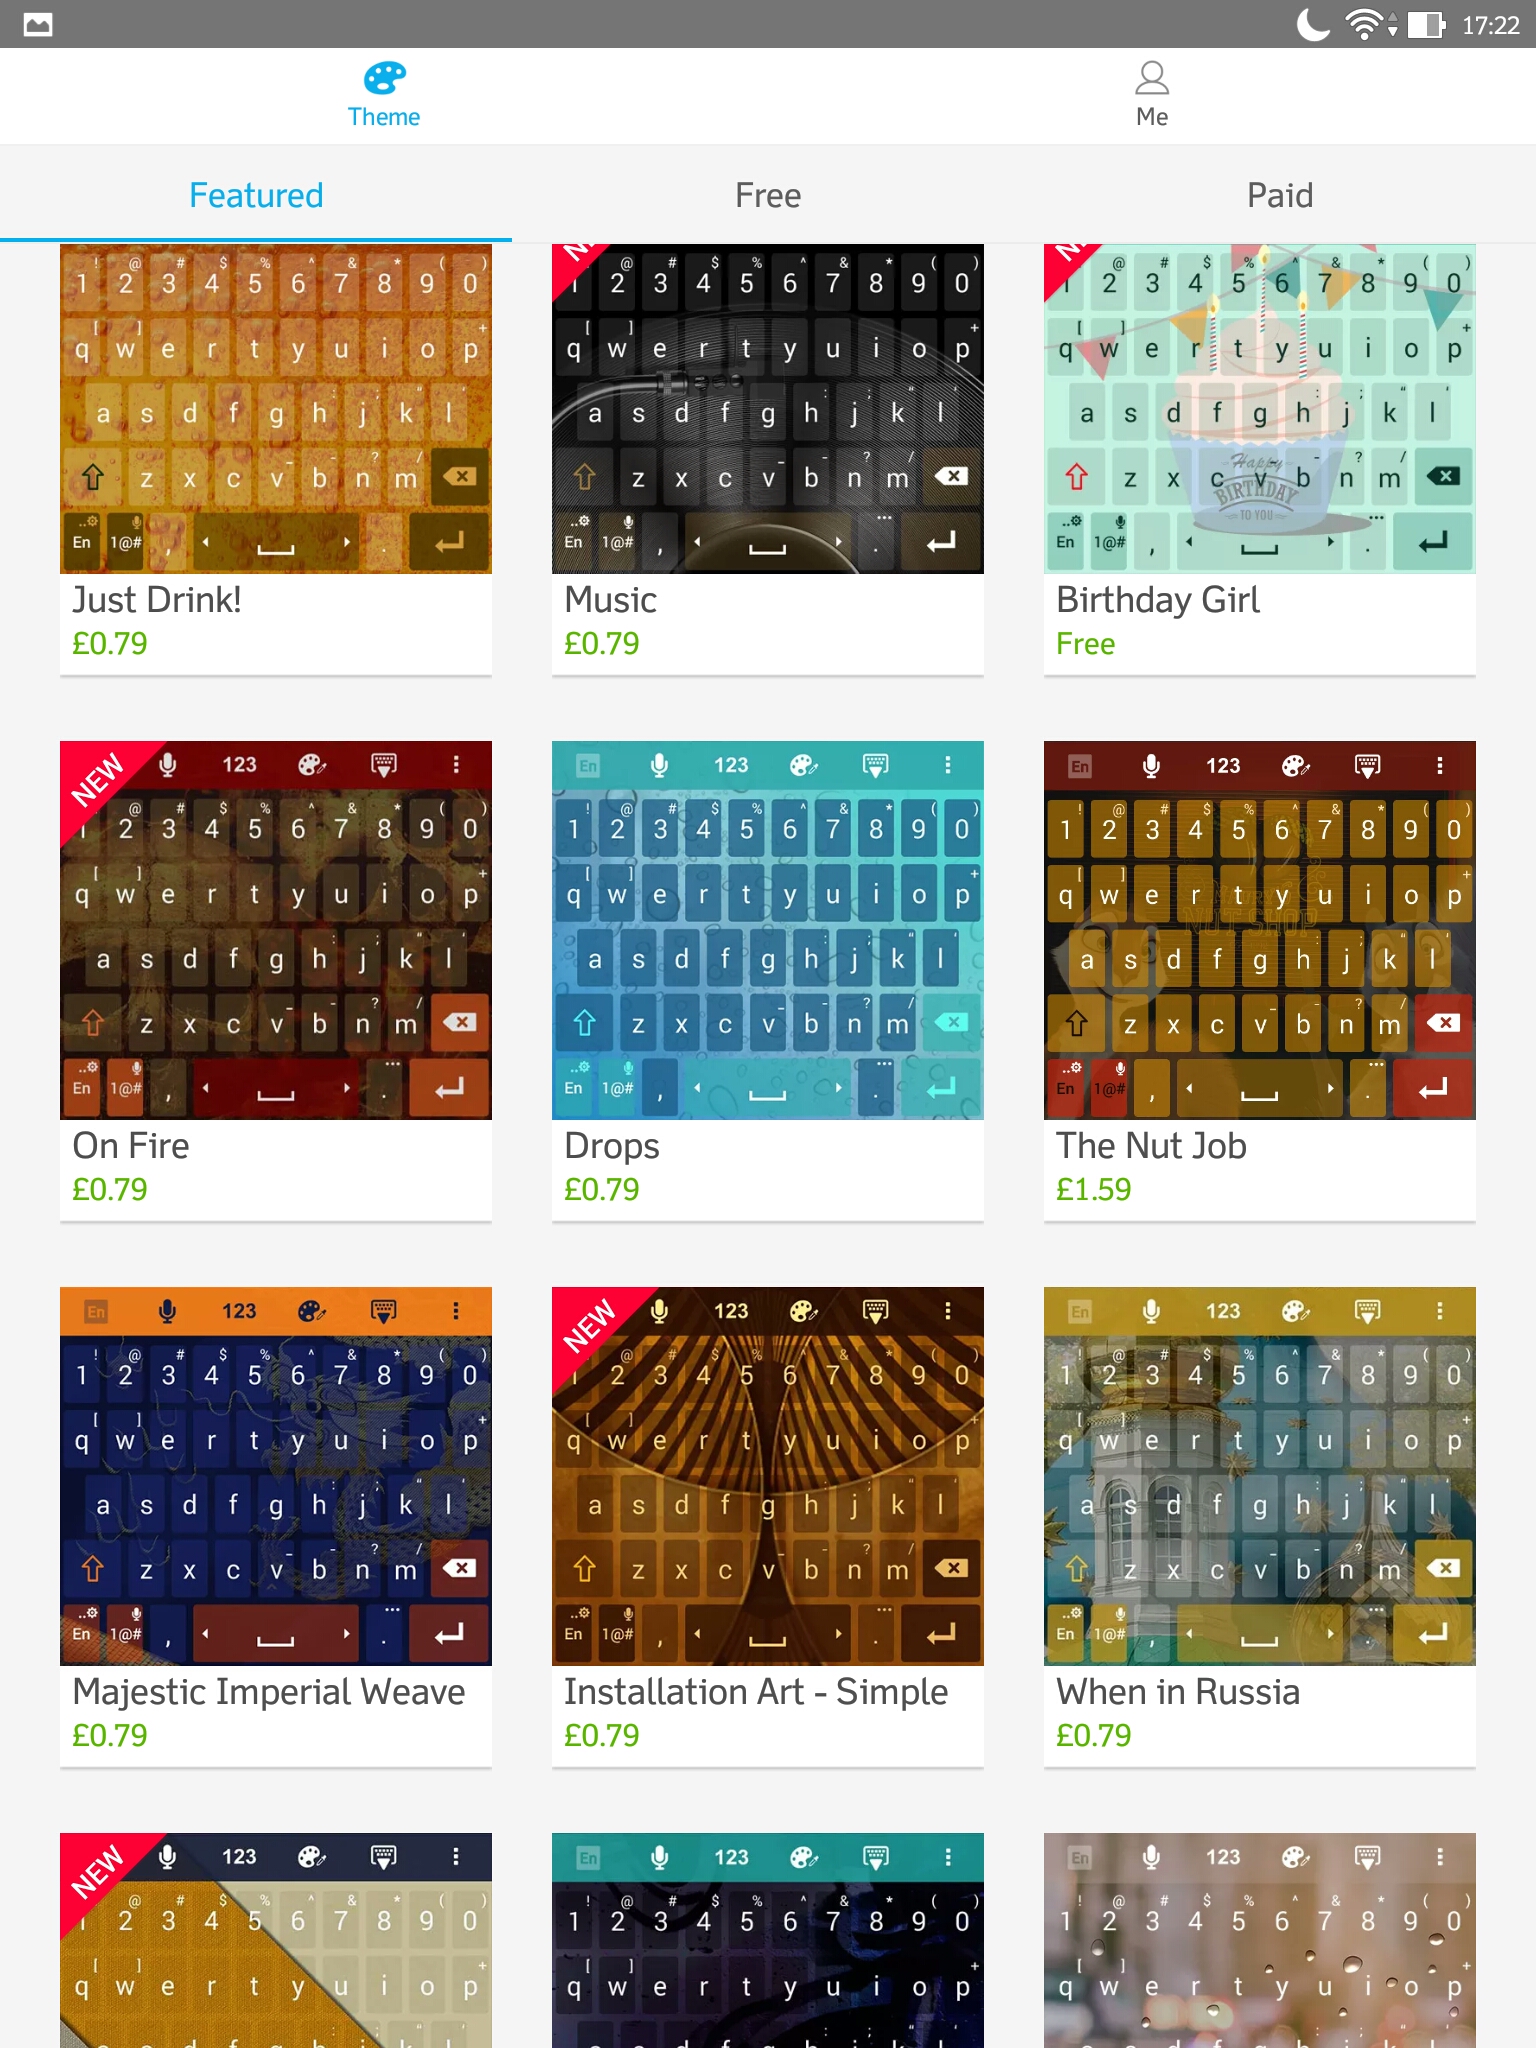Select the Birthday Girl theme title
1536x2048 pixels.
coord(1158,600)
